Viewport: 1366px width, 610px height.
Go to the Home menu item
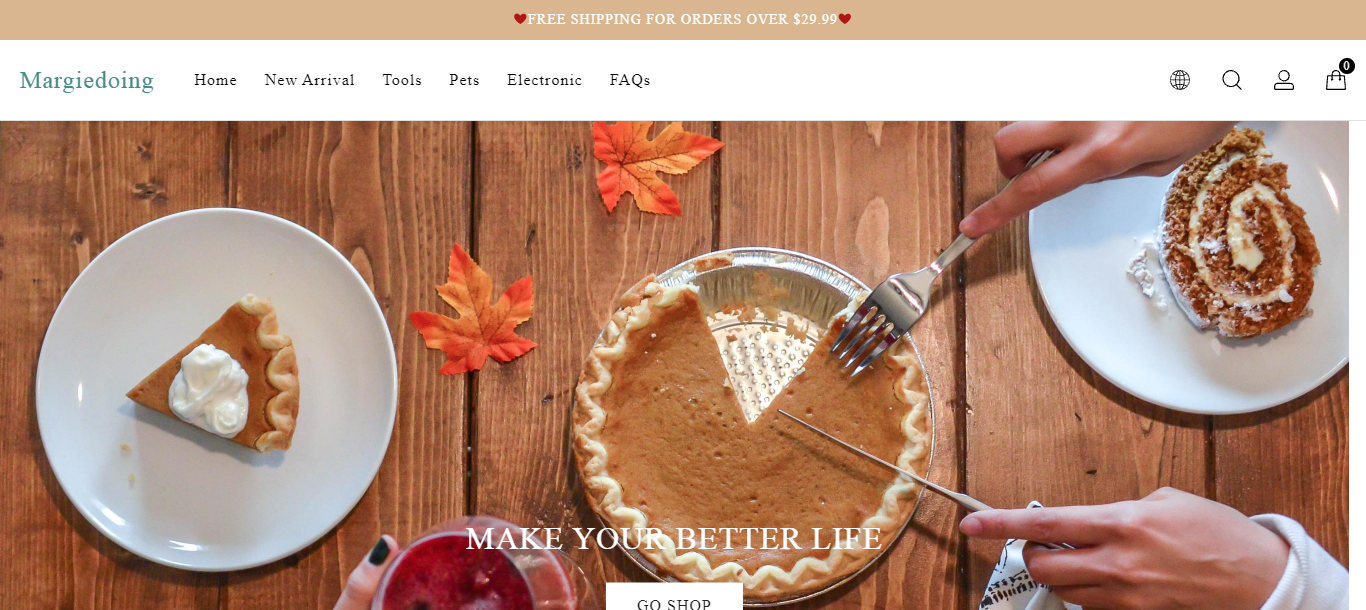[215, 80]
